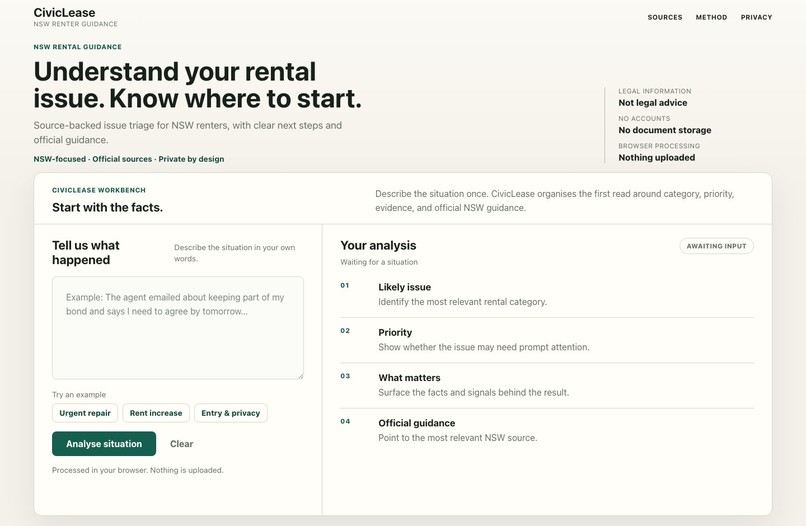Viewport: 806px width, 526px height.
Task: Load the Rent increase example
Action: [156, 413]
